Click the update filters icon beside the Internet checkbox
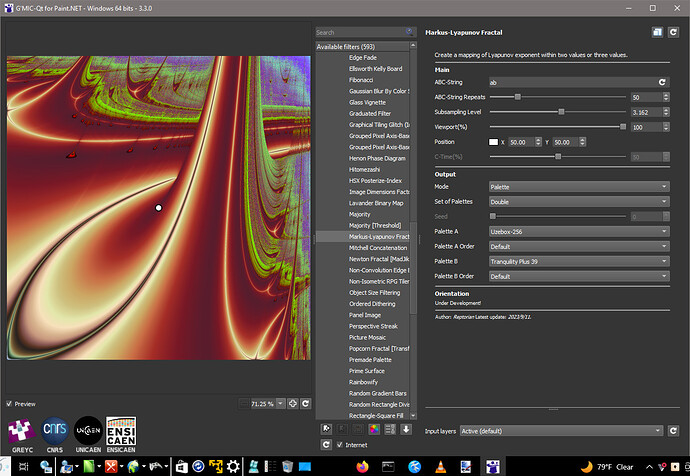The width and height of the screenshot is (690, 476). pyautogui.click(x=325, y=445)
